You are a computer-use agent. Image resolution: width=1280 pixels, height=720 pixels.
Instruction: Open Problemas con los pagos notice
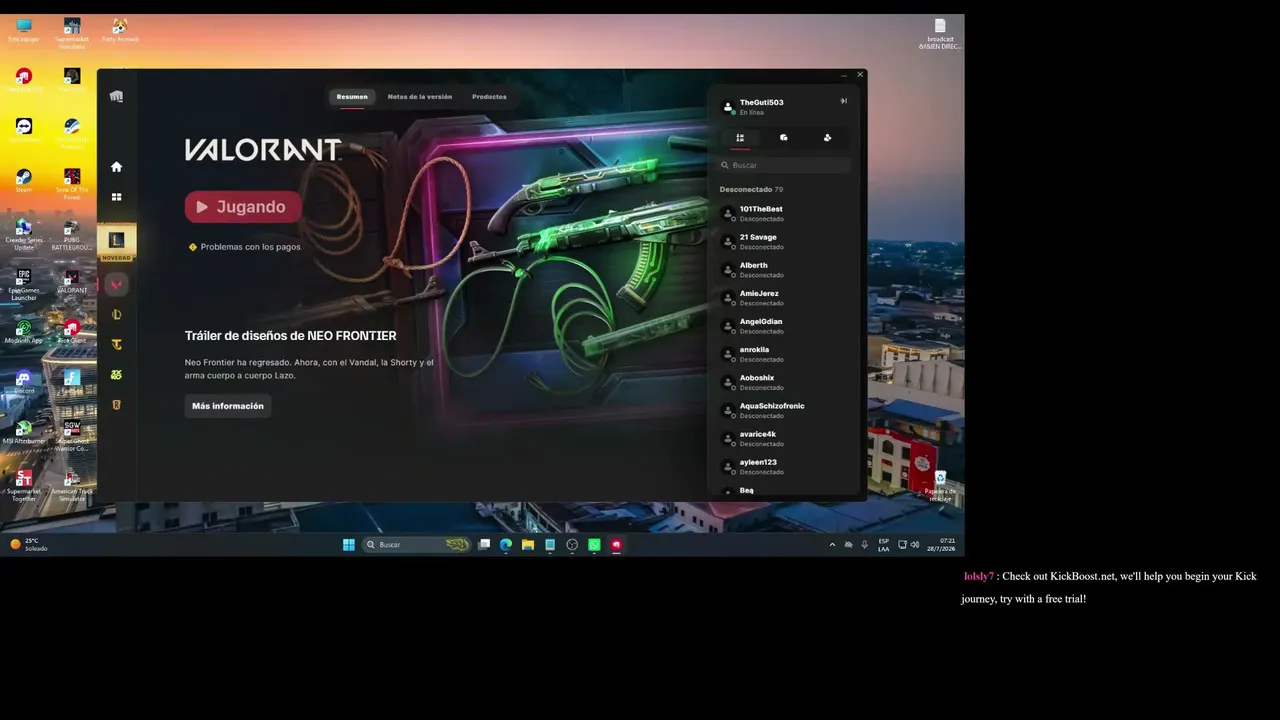click(x=245, y=247)
